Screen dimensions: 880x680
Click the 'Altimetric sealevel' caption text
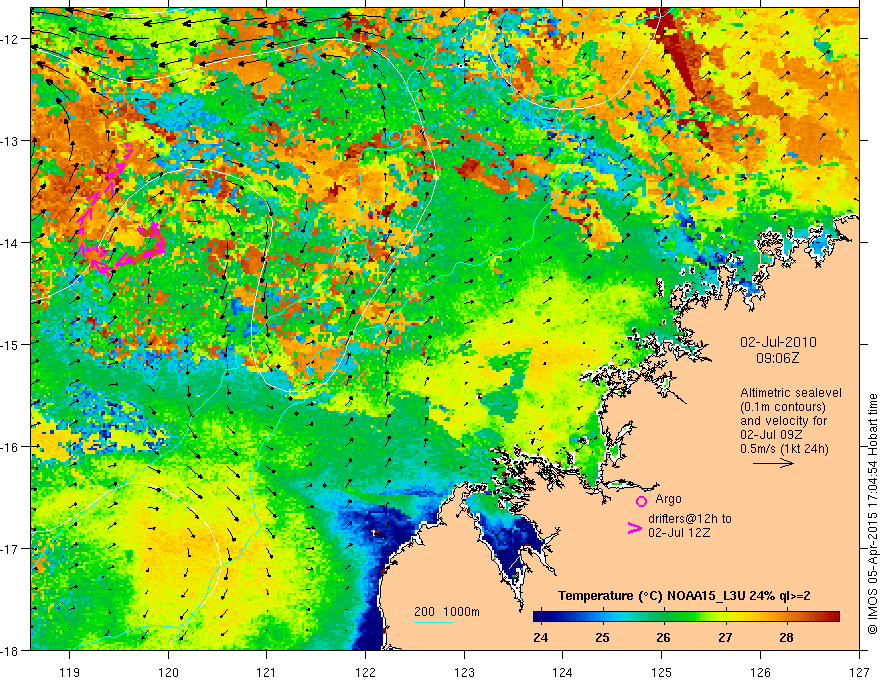click(791, 393)
